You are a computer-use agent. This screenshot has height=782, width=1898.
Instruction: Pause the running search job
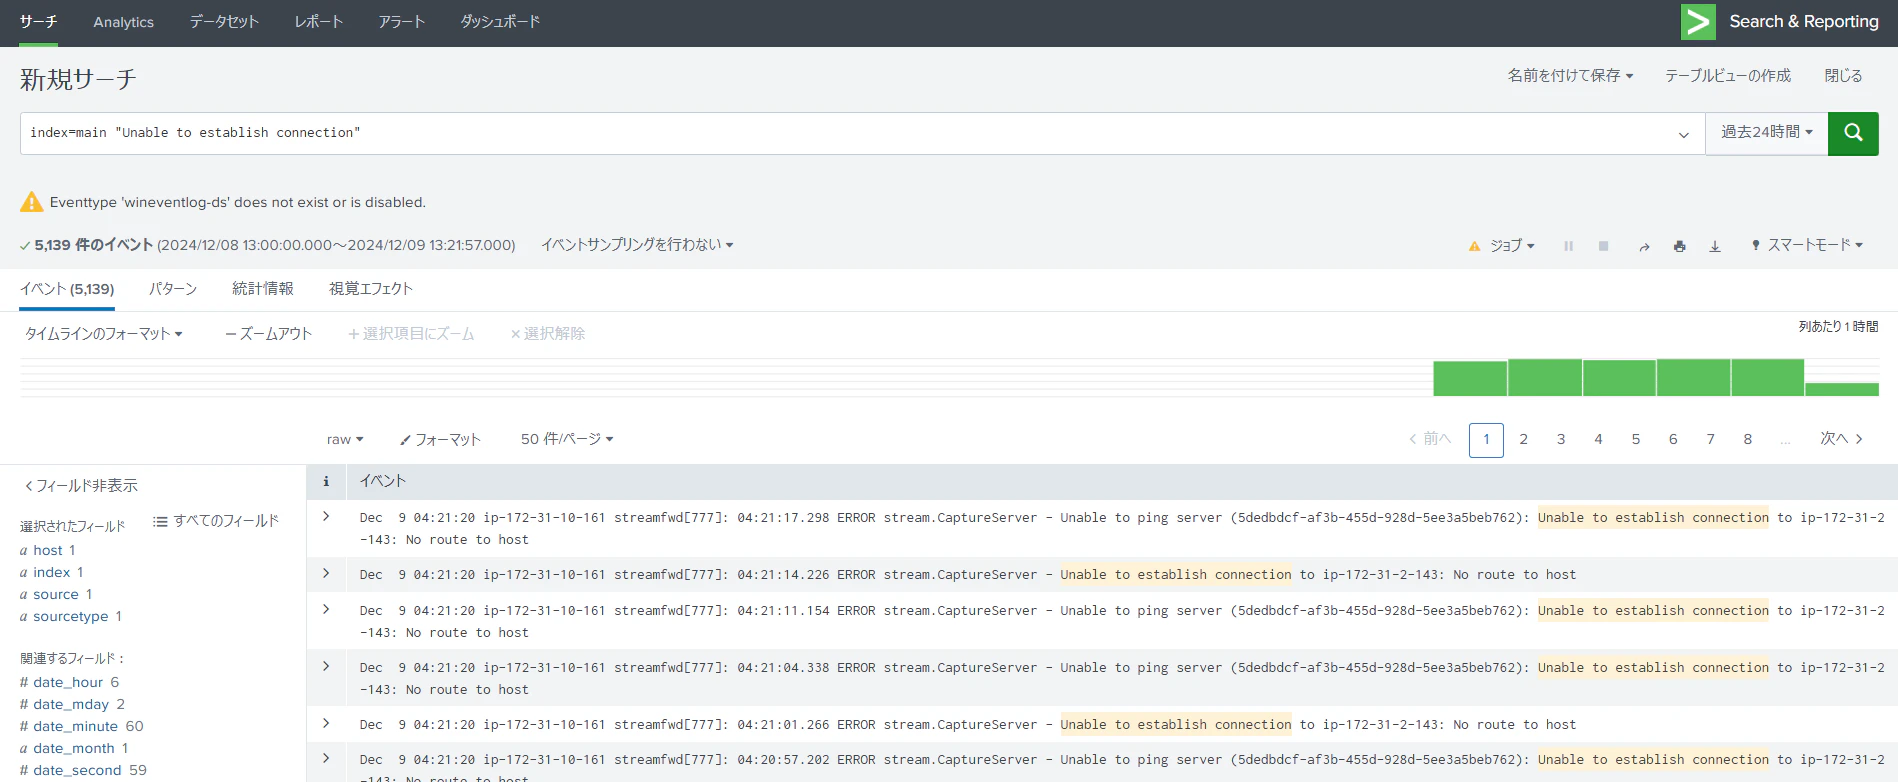[1568, 246]
